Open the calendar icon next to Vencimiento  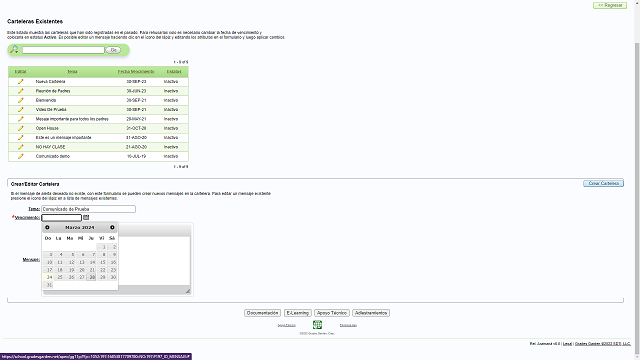(86, 218)
